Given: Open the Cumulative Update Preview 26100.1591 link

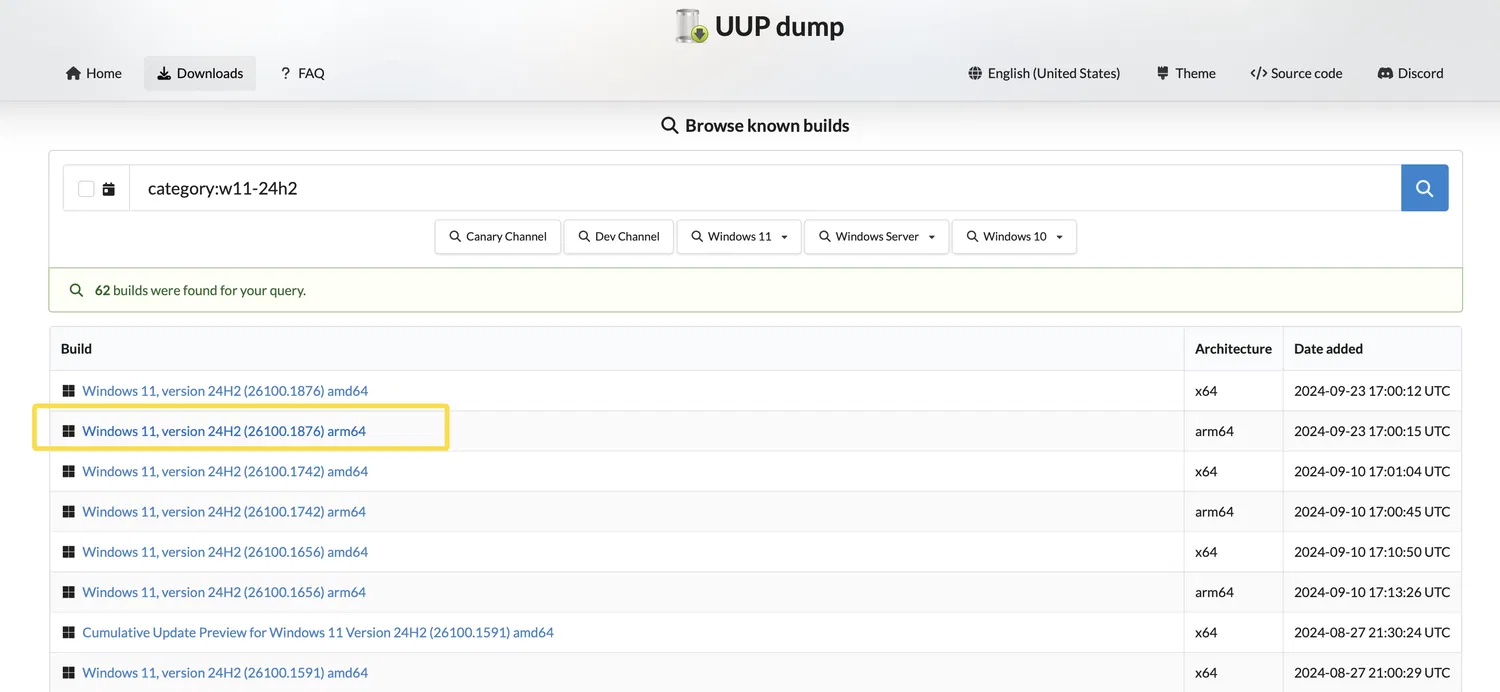Looking at the screenshot, I should click(318, 632).
